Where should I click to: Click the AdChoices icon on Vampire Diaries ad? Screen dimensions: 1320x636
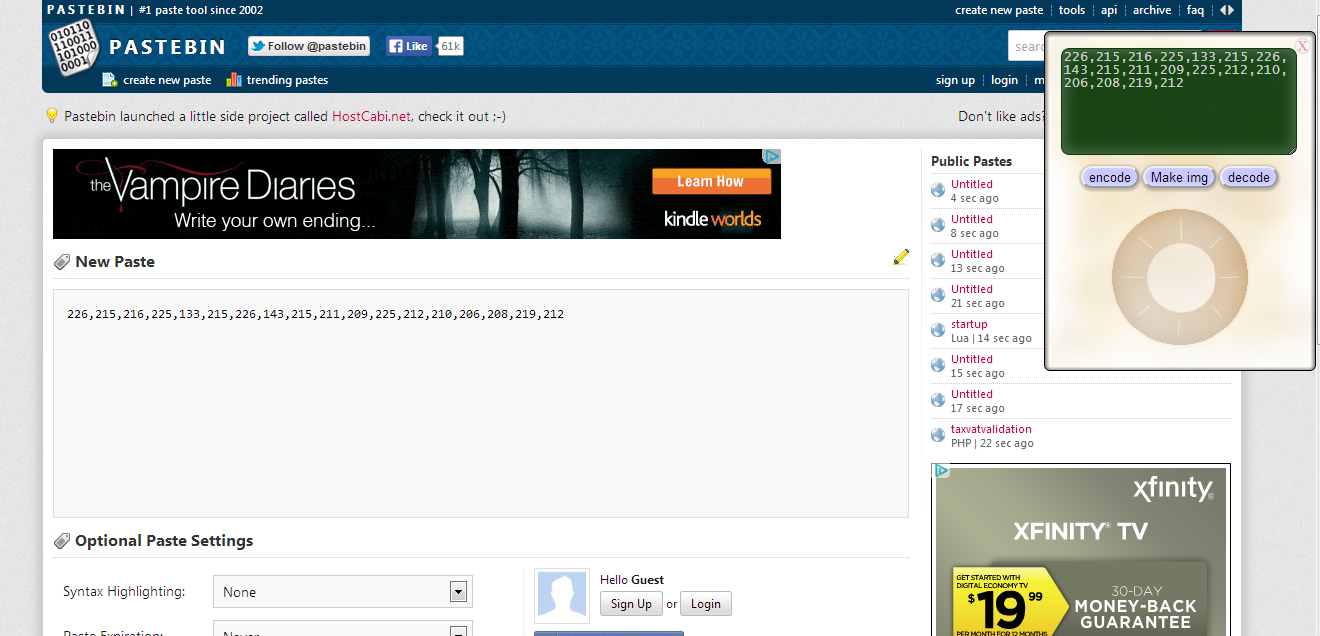tap(772, 156)
